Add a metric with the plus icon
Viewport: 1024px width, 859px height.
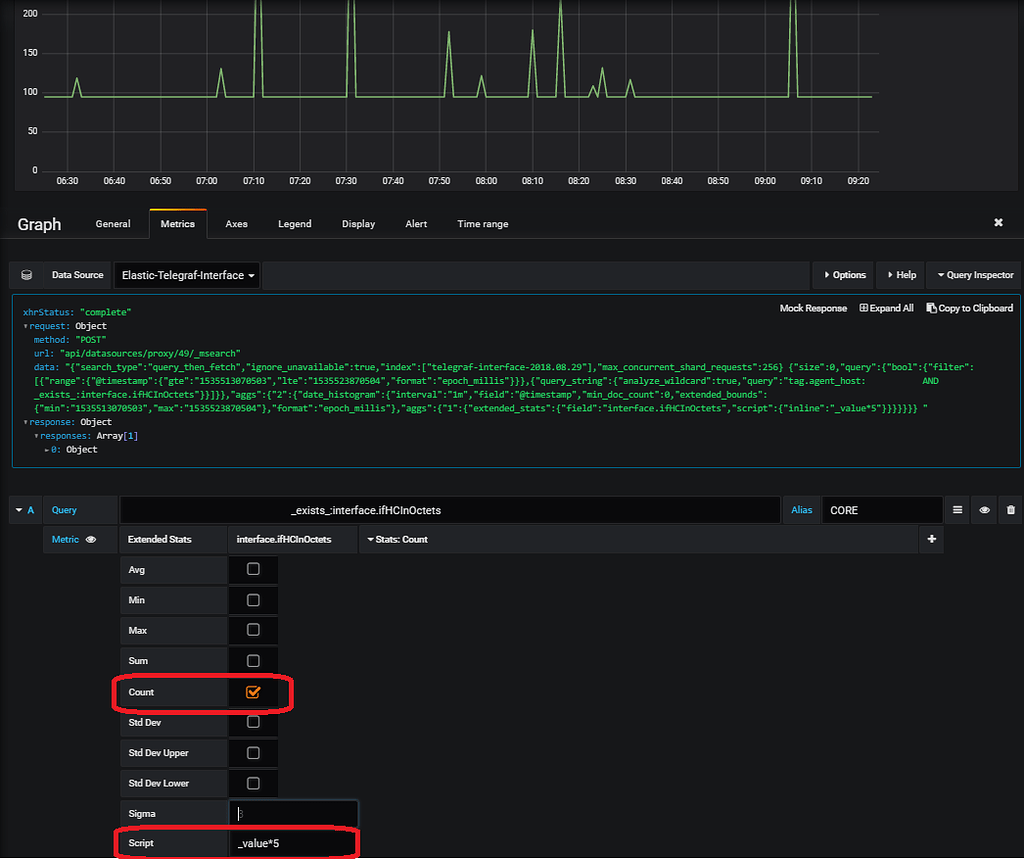[x=931, y=539]
